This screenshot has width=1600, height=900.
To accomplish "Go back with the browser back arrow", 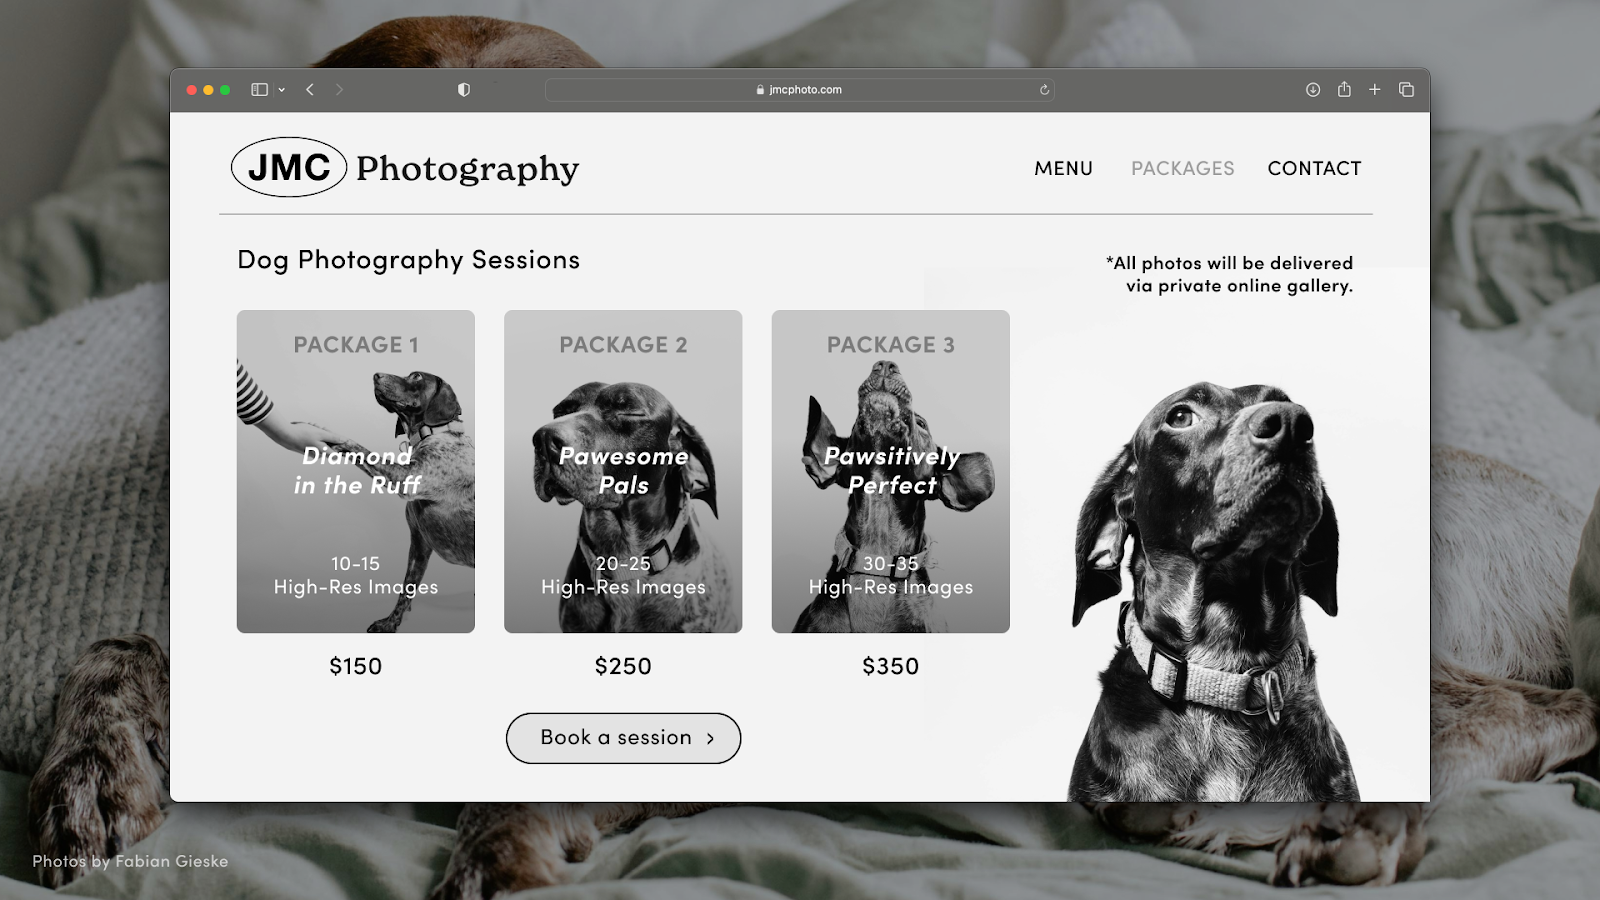I will (x=310, y=90).
